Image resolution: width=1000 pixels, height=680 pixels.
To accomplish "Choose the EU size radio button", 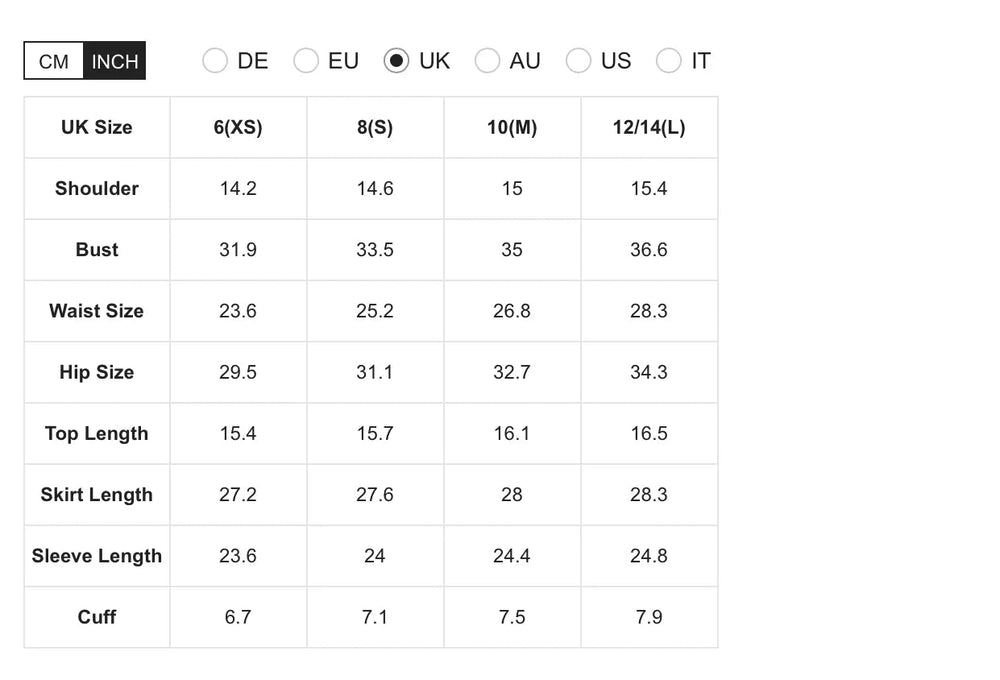I will point(306,61).
